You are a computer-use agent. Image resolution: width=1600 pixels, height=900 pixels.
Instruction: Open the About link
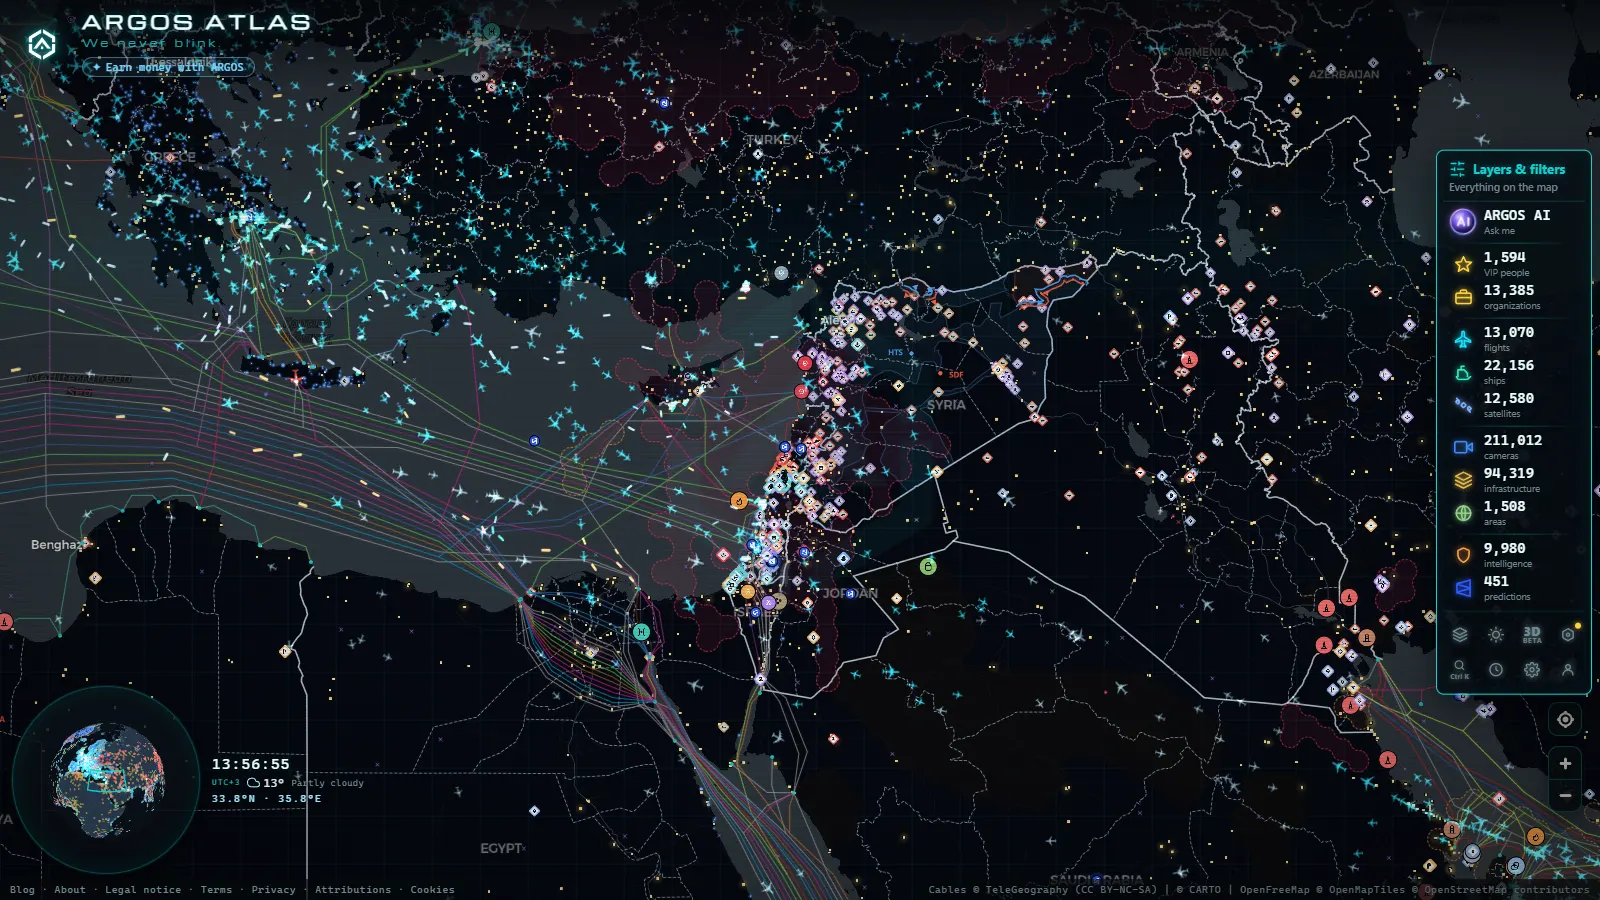click(x=70, y=890)
